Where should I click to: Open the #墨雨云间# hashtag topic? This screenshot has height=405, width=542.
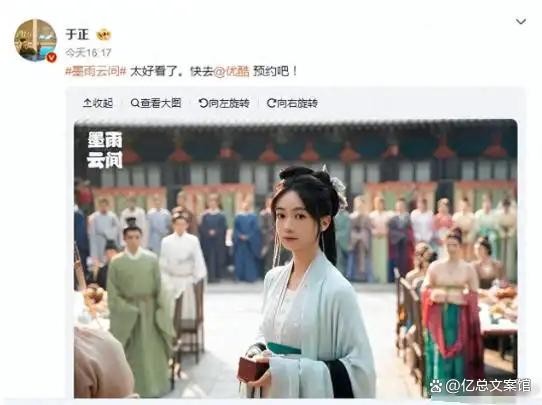[x=96, y=72]
